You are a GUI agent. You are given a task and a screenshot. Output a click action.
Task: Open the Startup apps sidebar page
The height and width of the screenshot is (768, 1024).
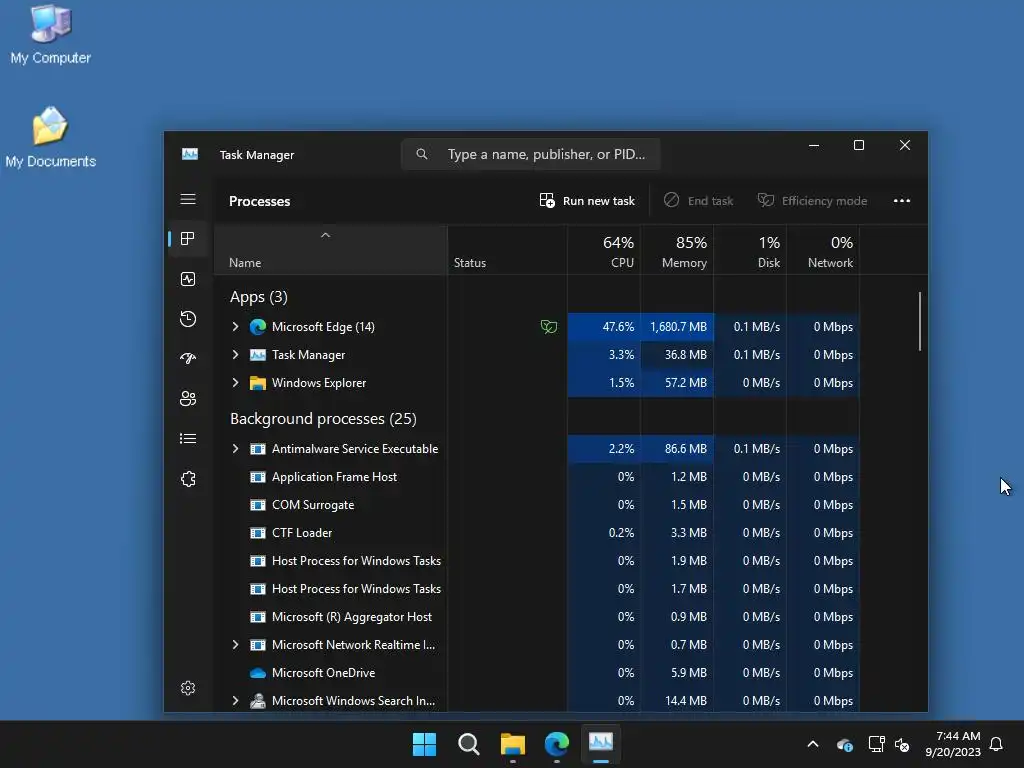tap(188, 359)
